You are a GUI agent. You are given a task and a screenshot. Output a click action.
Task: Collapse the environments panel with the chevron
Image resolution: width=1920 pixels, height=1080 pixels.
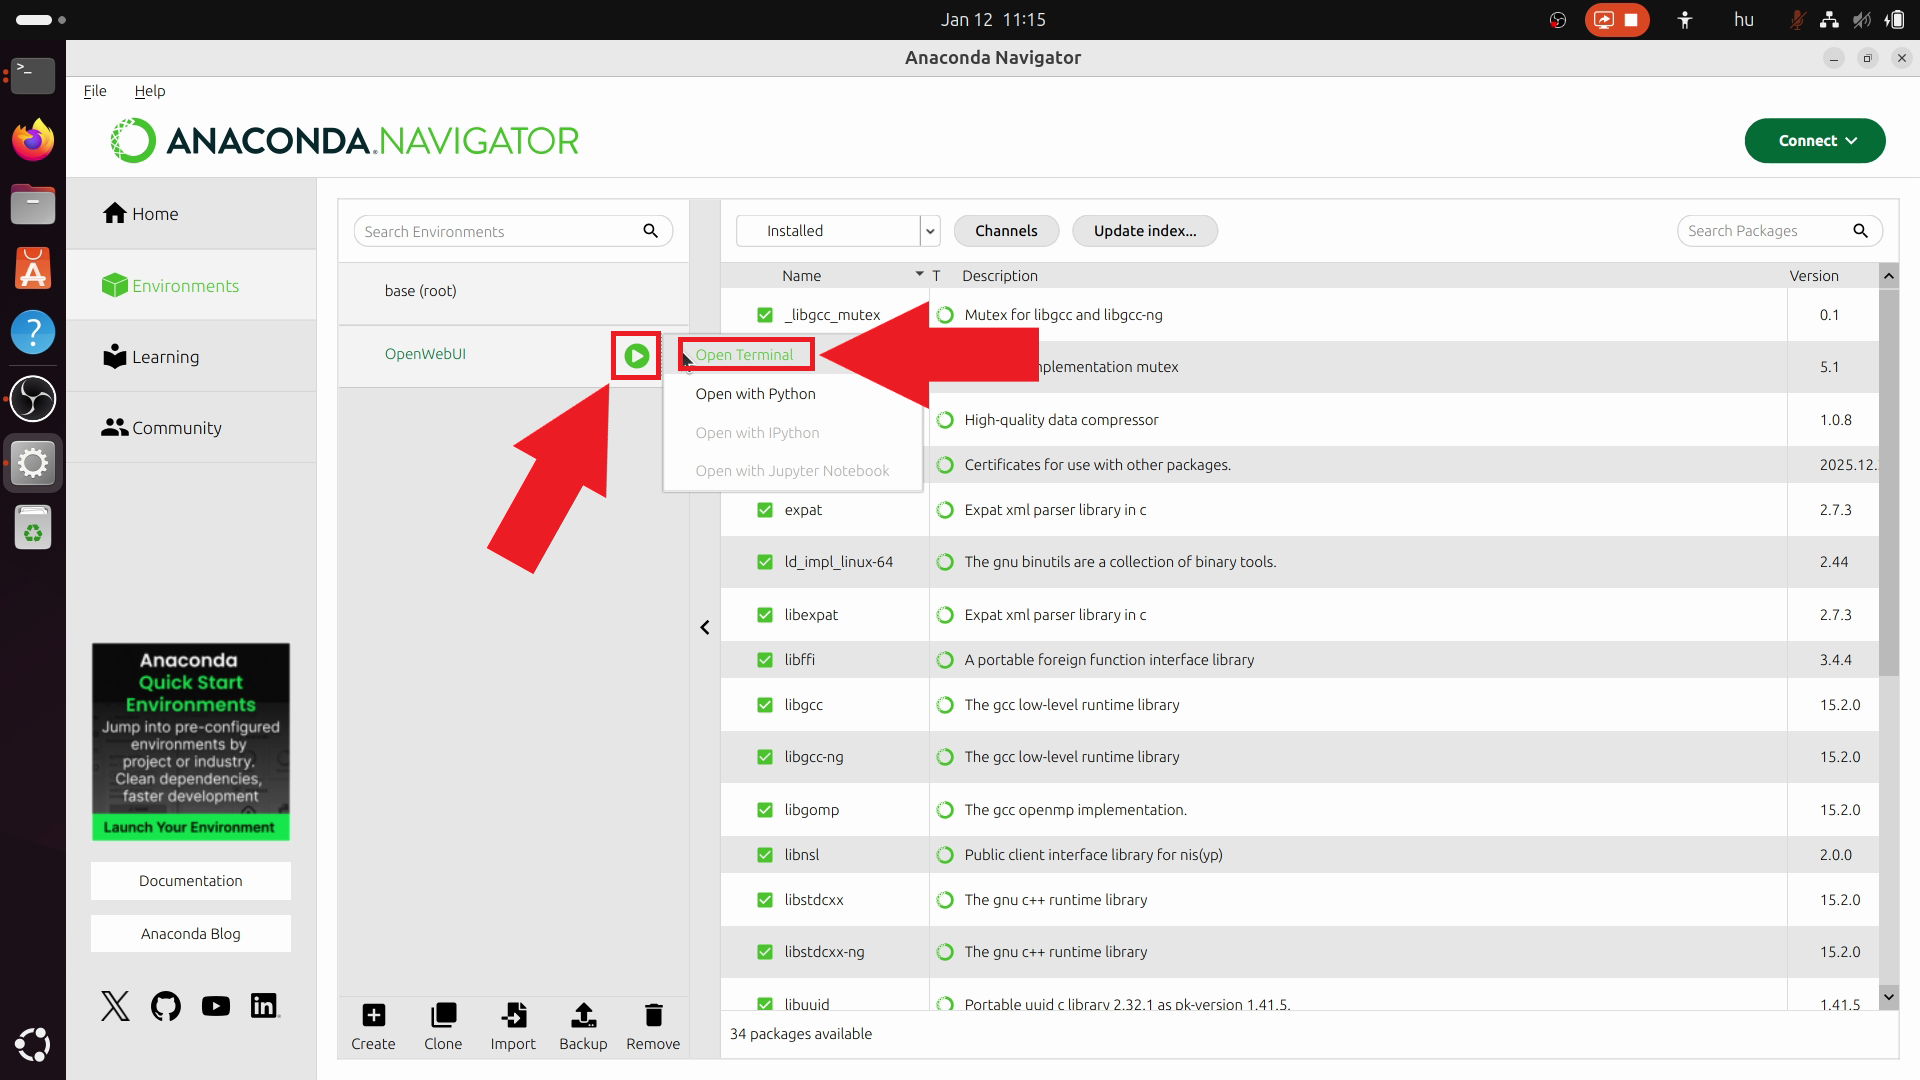click(x=705, y=628)
